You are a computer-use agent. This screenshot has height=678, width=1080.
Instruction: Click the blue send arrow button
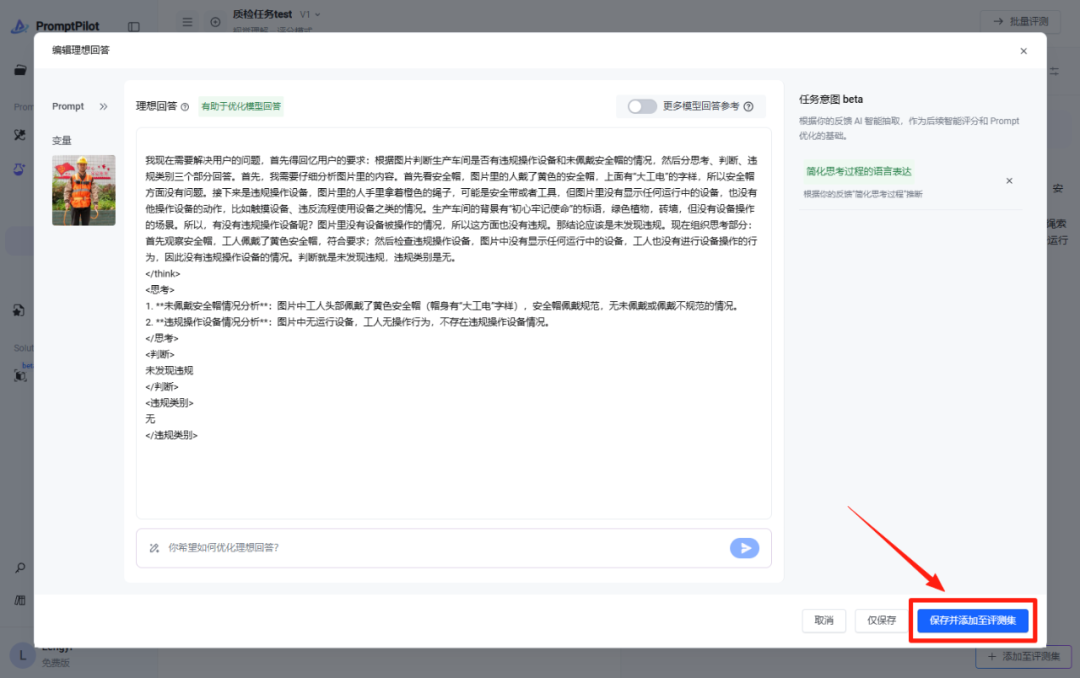point(745,548)
